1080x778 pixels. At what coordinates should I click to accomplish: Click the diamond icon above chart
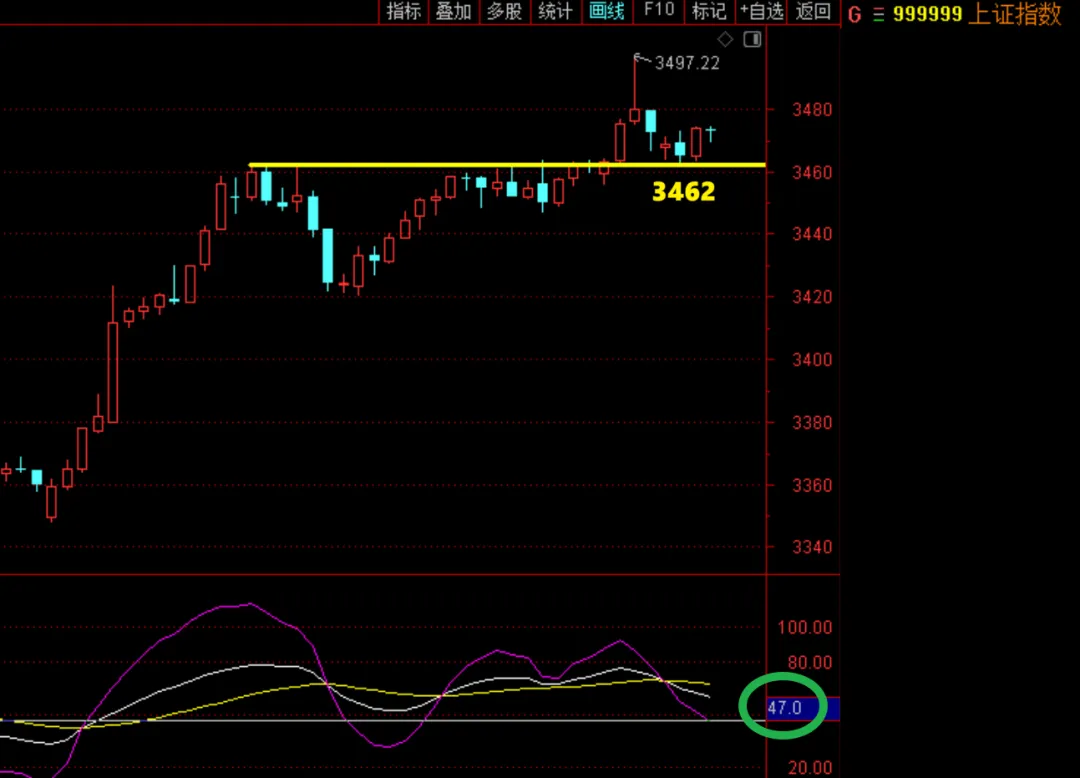(725, 39)
